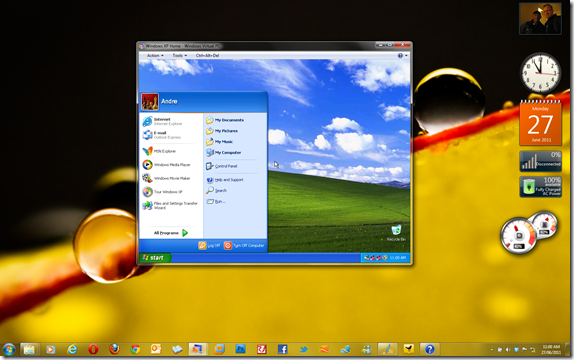Open the Tools menu in Virtual PC
Viewport: 574px width, 360px height.
[179, 56]
